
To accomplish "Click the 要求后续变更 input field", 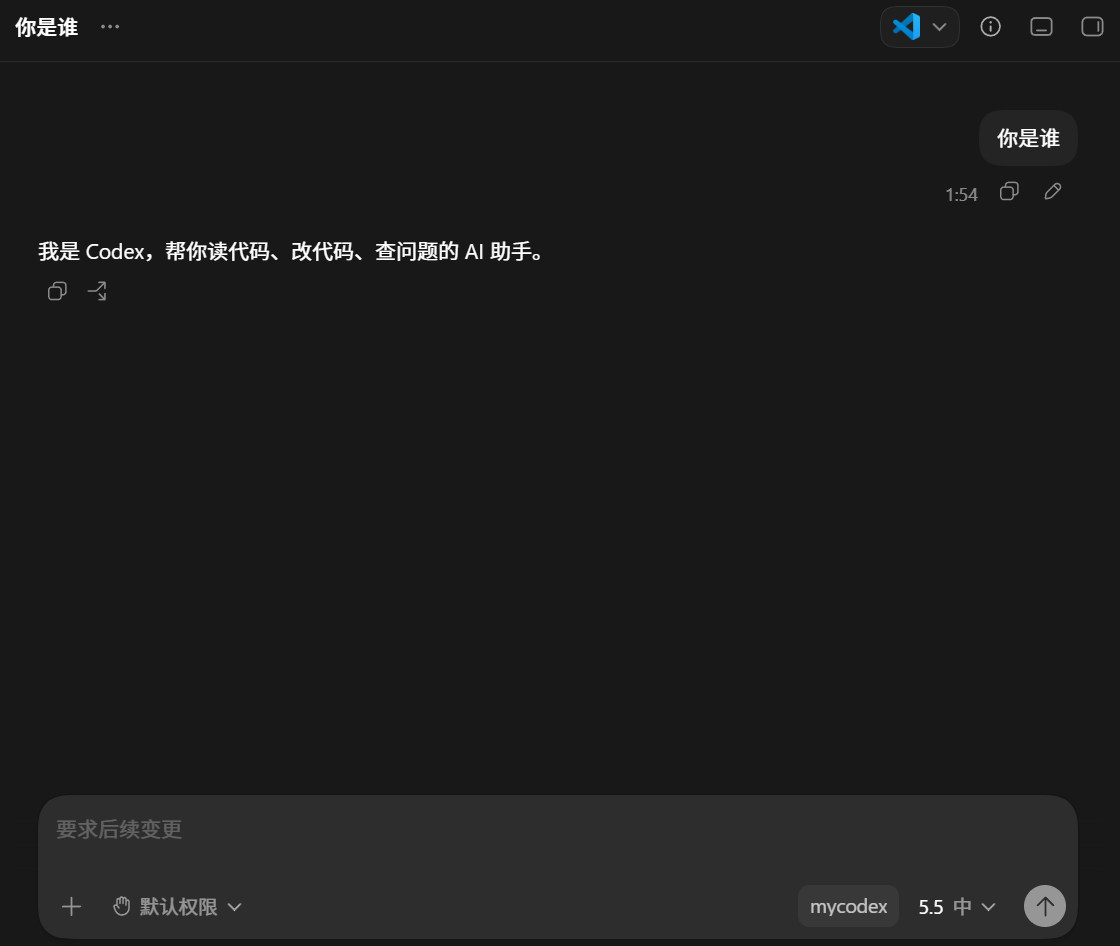I will (x=557, y=830).
